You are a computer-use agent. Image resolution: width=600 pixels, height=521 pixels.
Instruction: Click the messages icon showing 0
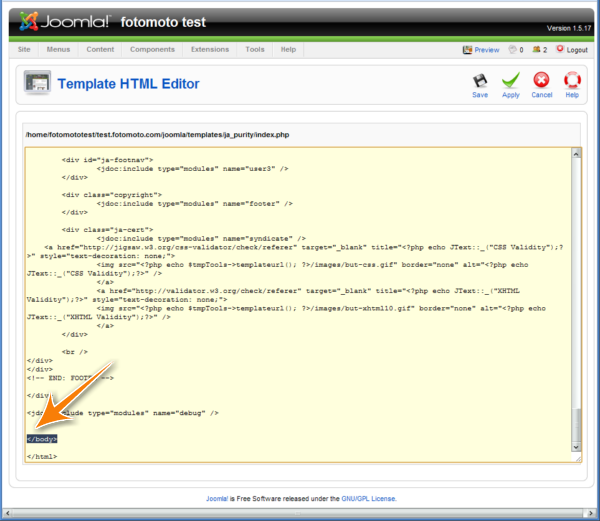pos(512,49)
